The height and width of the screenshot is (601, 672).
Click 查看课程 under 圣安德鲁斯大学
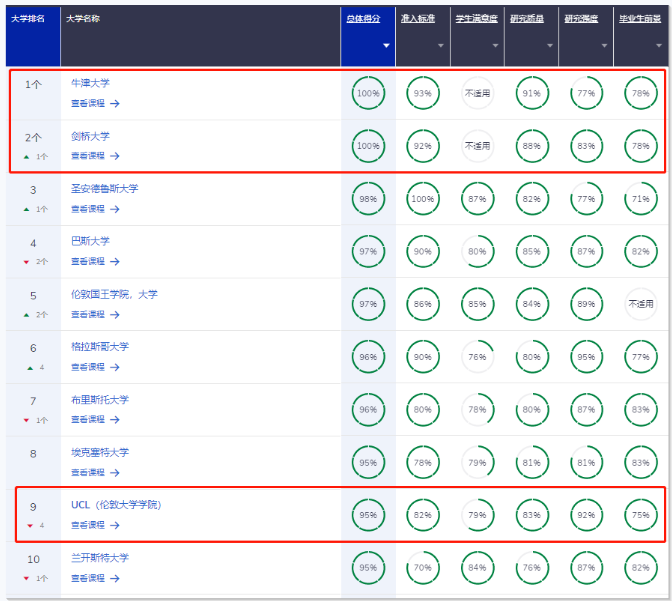point(95,209)
